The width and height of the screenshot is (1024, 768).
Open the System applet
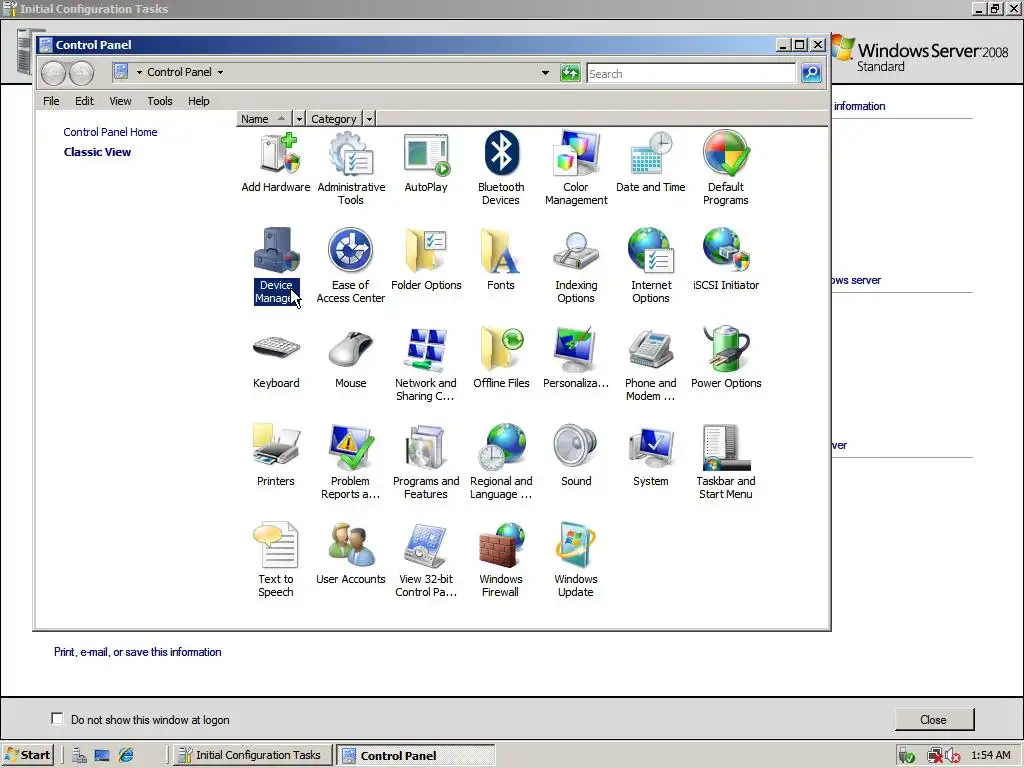click(x=650, y=456)
